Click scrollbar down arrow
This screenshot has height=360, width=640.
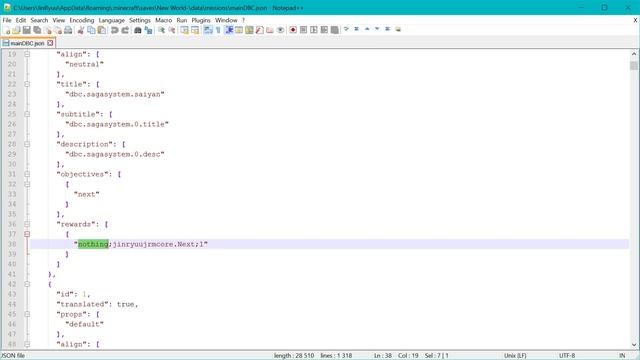(633, 344)
